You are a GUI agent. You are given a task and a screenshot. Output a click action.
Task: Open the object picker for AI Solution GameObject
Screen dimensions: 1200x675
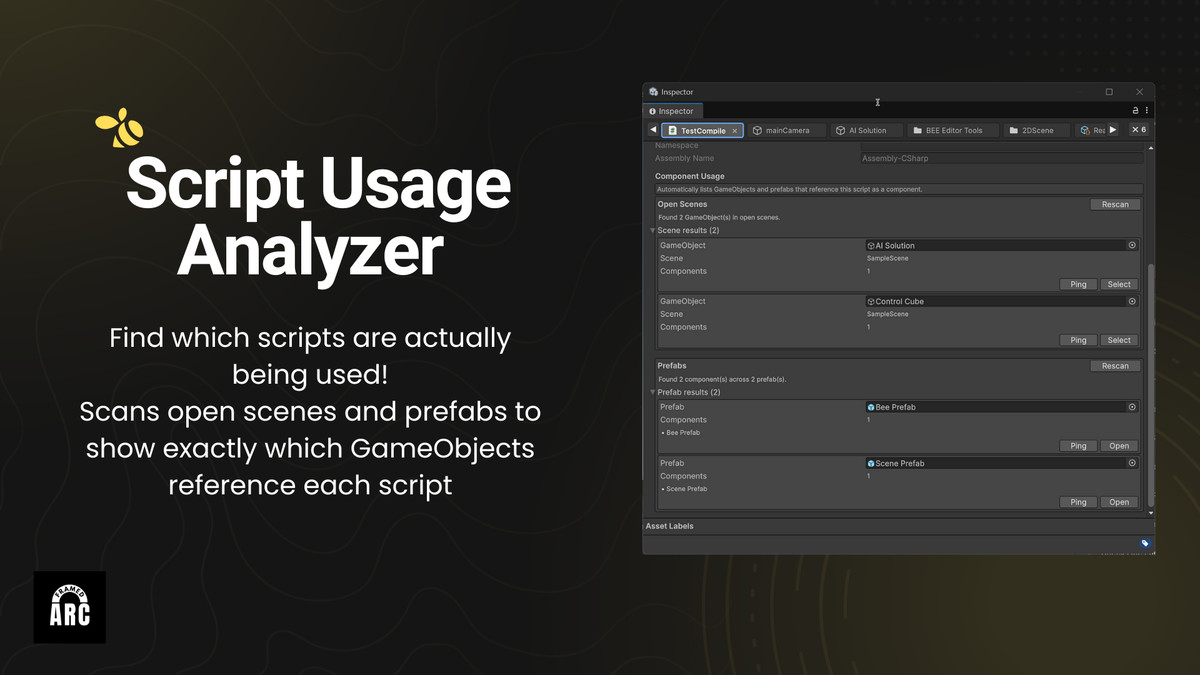(1131, 245)
